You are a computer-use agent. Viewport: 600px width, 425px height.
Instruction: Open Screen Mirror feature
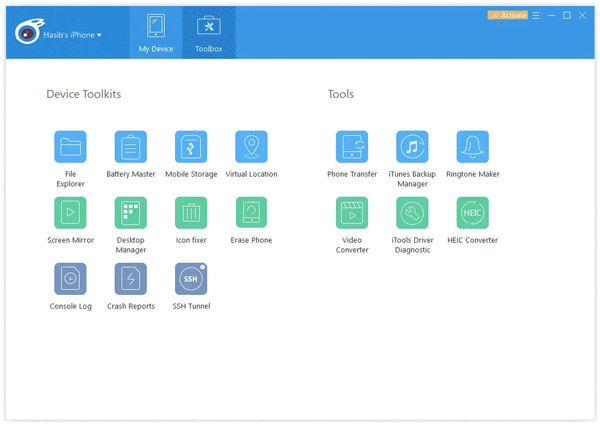click(70, 213)
